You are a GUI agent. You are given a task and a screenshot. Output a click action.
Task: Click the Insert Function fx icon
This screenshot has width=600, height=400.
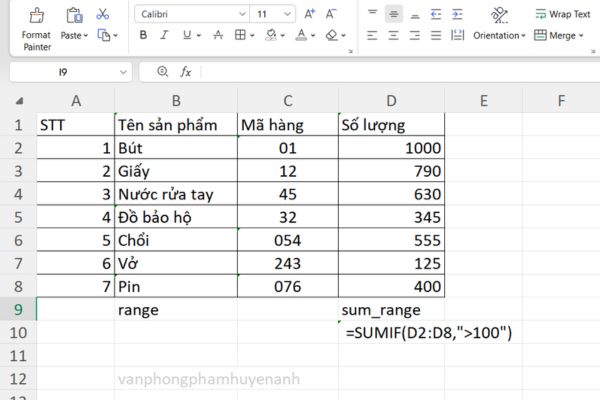pos(186,72)
